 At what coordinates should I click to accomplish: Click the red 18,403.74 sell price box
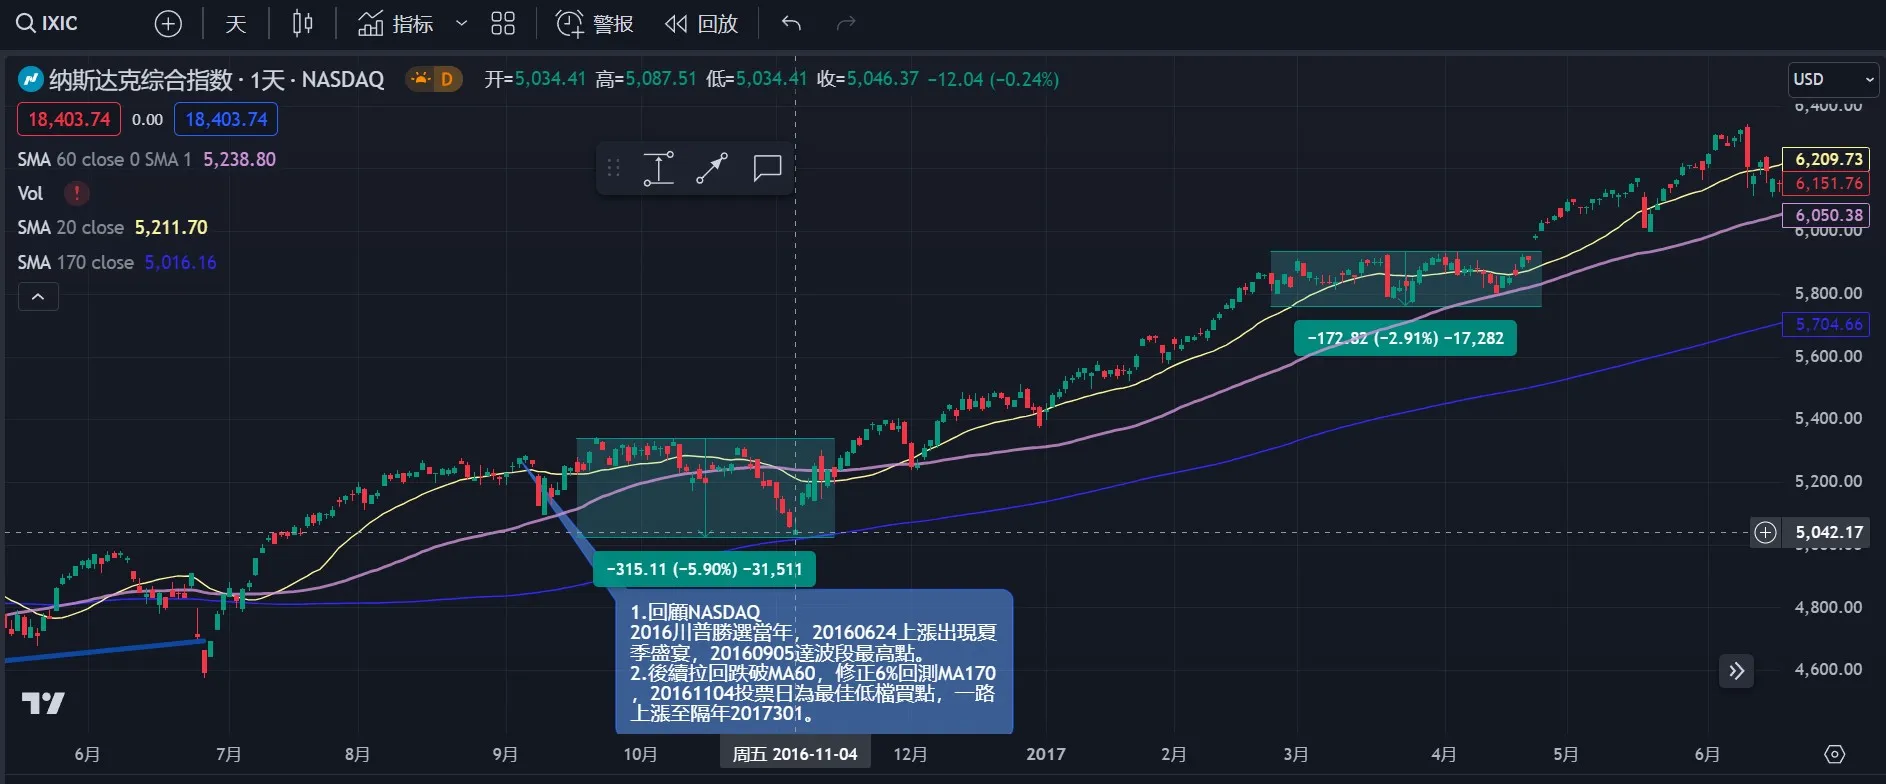tap(68, 119)
